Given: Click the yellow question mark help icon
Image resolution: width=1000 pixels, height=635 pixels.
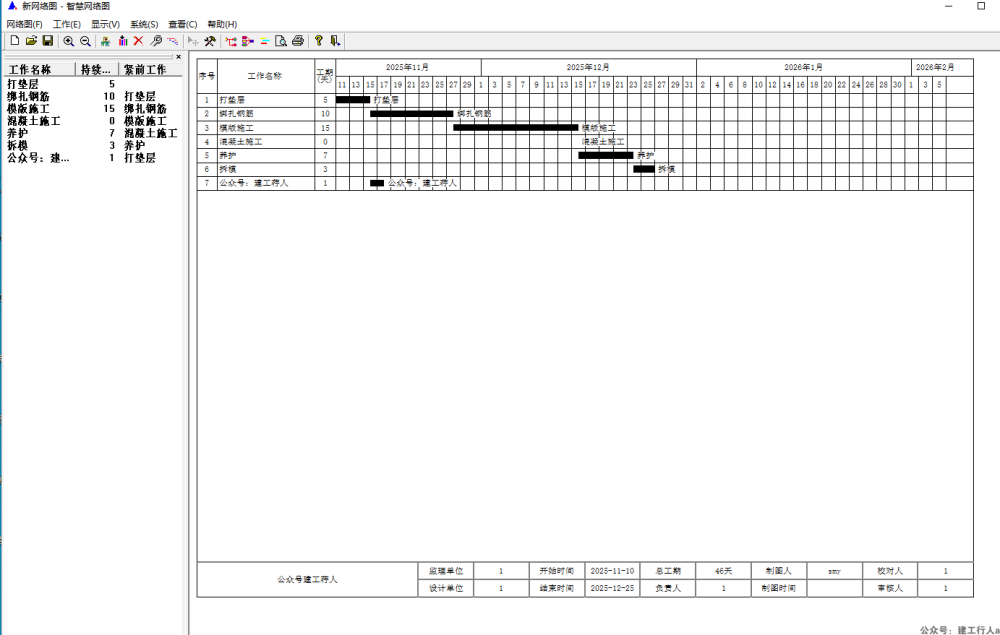Looking at the screenshot, I should coord(318,41).
